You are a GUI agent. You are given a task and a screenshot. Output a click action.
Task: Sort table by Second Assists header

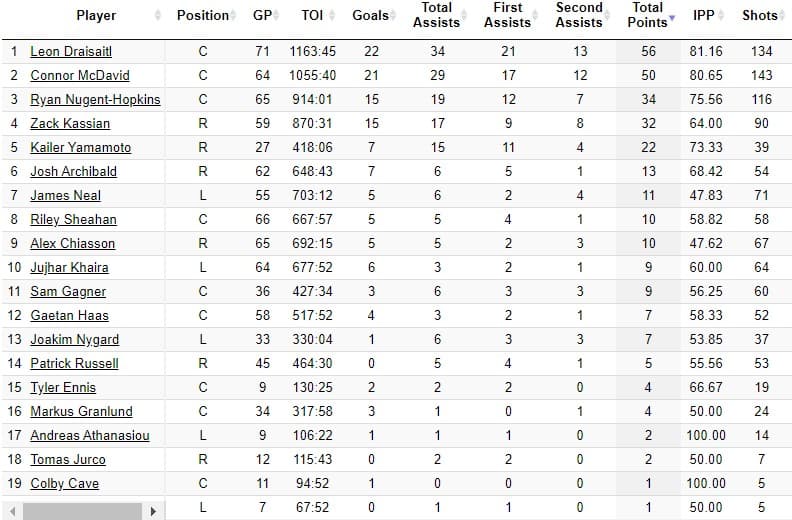coord(579,15)
